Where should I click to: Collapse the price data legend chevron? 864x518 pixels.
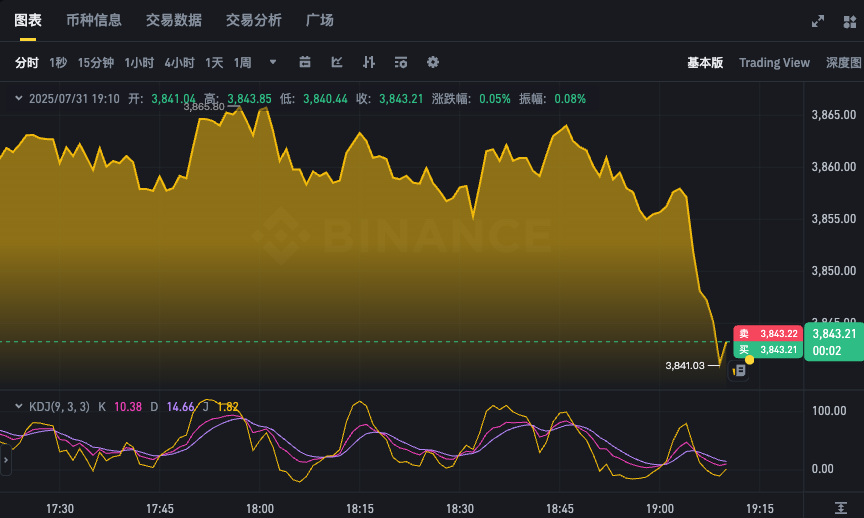point(18,98)
